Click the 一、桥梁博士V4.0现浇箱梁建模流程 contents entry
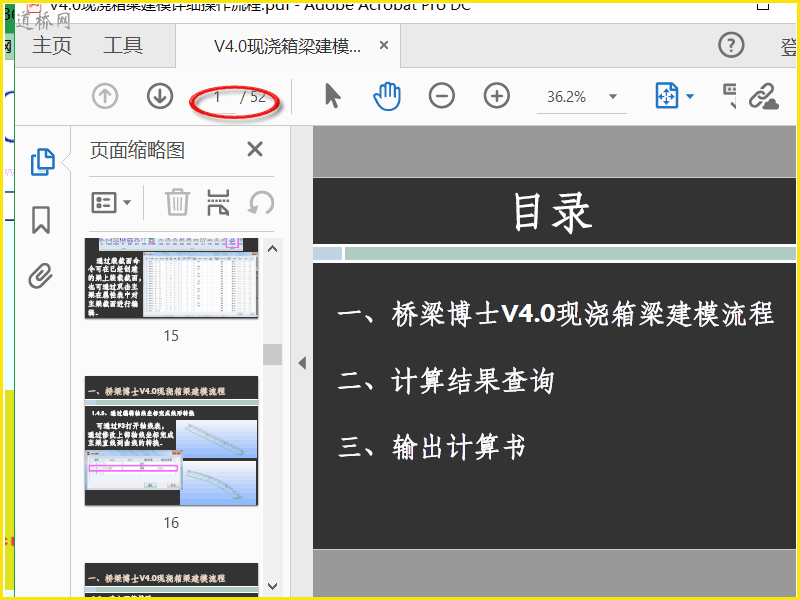800x600 pixels. pos(556,313)
